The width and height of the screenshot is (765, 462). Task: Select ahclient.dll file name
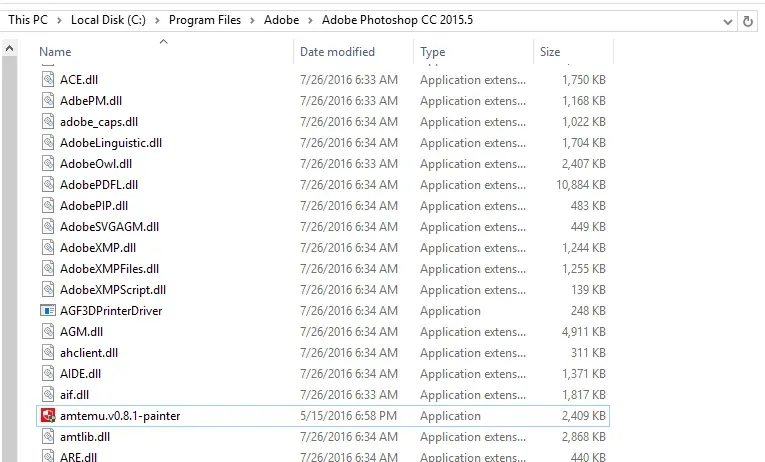pyautogui.click(x=89, y=352)
